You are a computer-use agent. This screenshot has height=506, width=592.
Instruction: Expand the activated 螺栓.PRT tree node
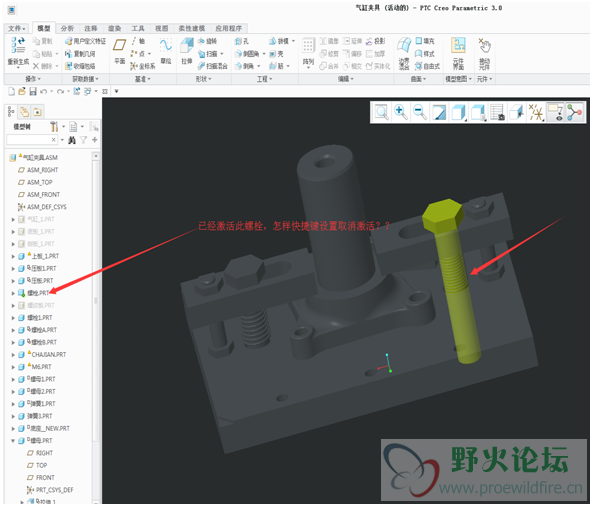pyautogui.click(x=13, y=293)
